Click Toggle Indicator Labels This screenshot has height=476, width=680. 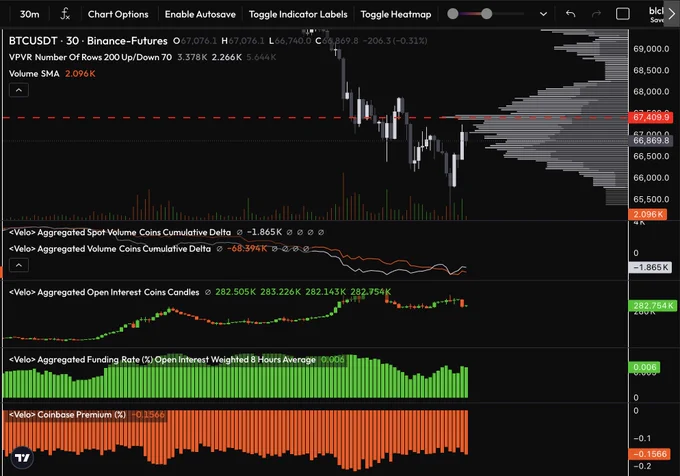[298, 14]
